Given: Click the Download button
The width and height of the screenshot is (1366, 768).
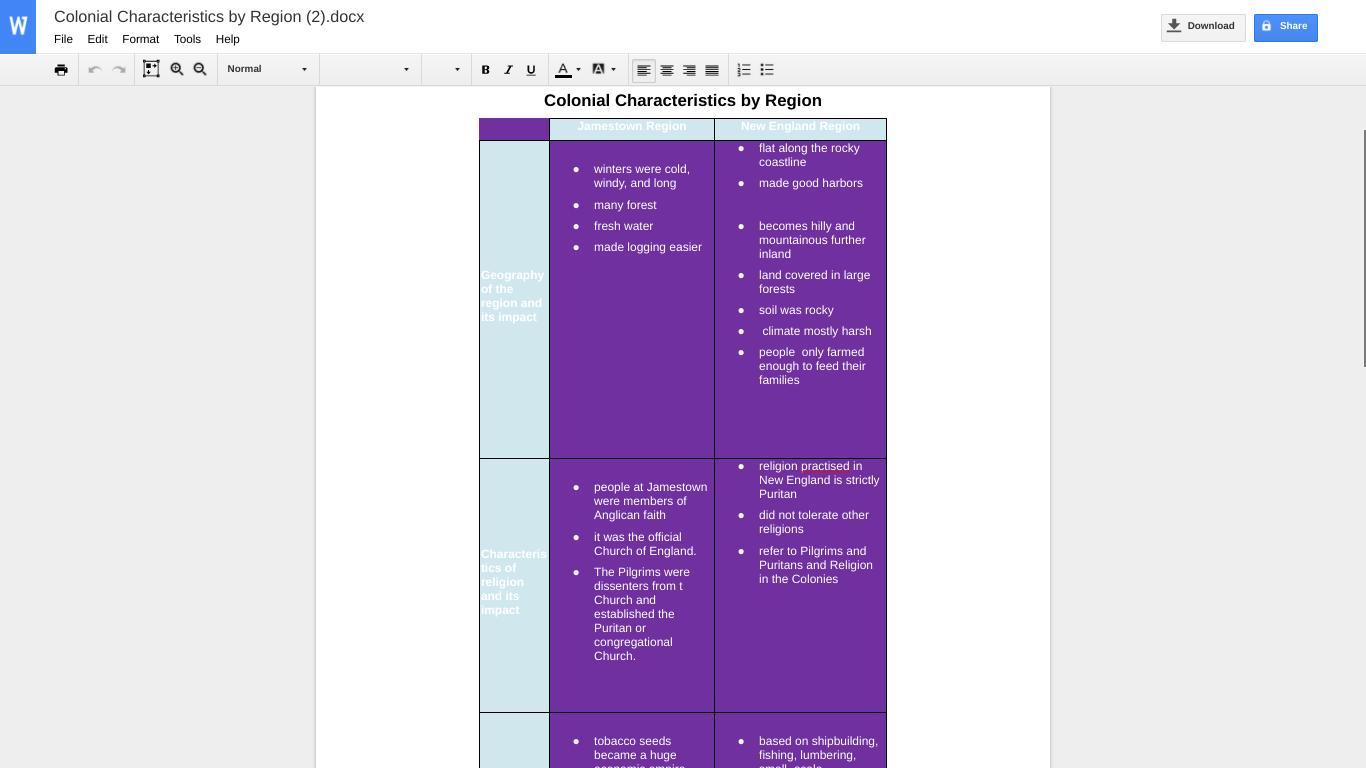Looking at the screenshot, I should point(1203,27).
